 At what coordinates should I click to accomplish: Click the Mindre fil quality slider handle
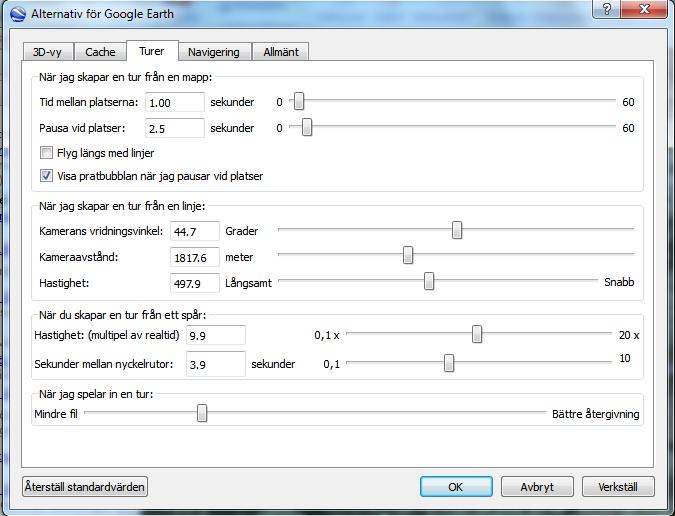[x=201, y=413]
